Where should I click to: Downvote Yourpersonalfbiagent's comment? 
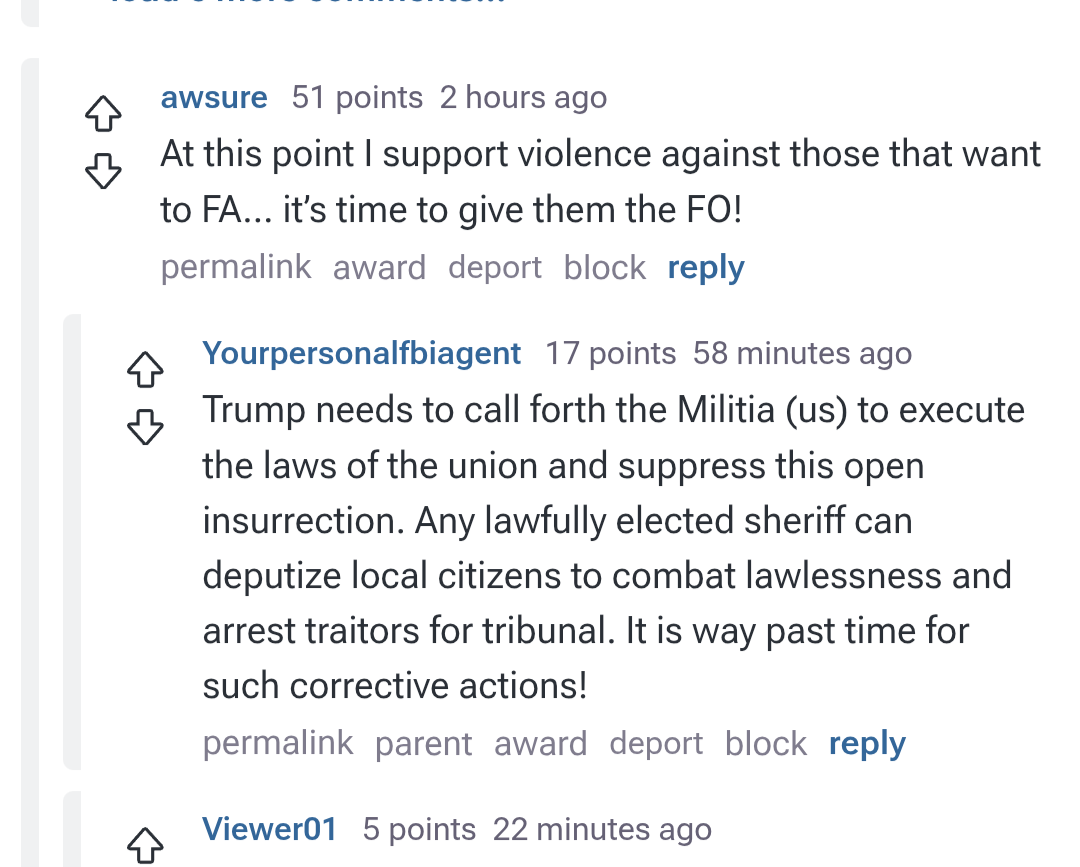(x=145, y=427)
